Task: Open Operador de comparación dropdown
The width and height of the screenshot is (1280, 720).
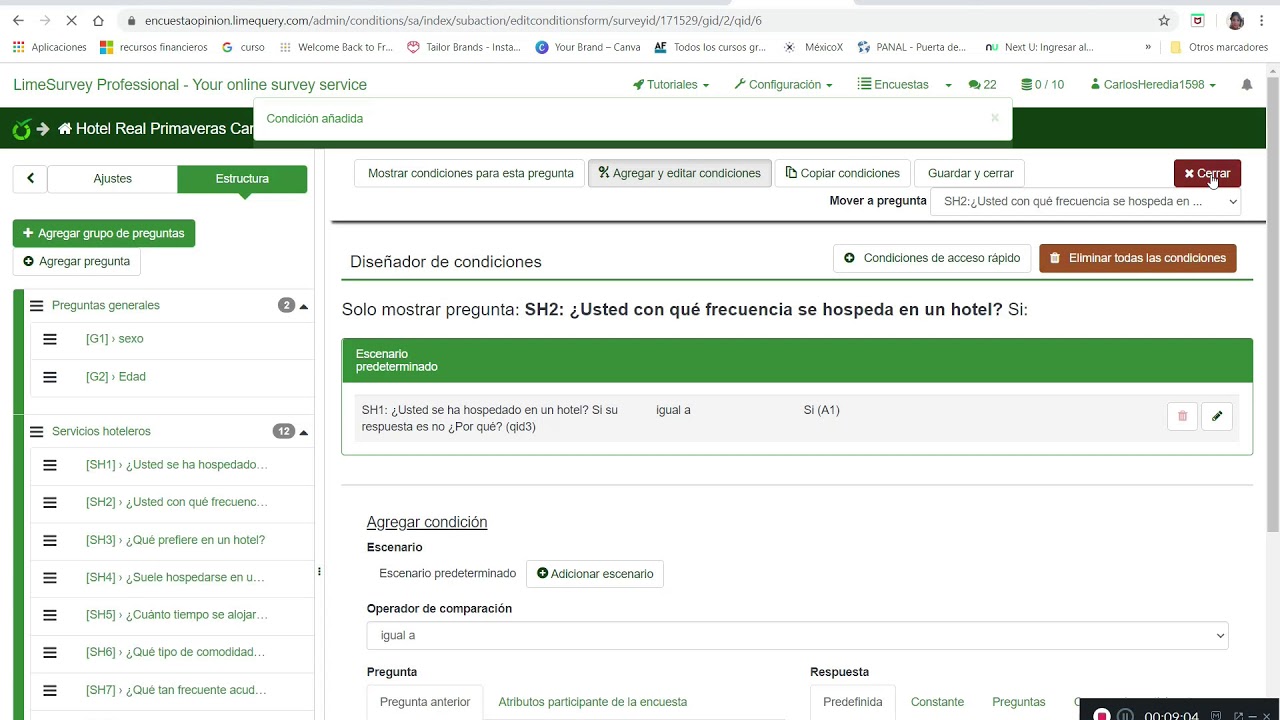Action: point(797,635)
